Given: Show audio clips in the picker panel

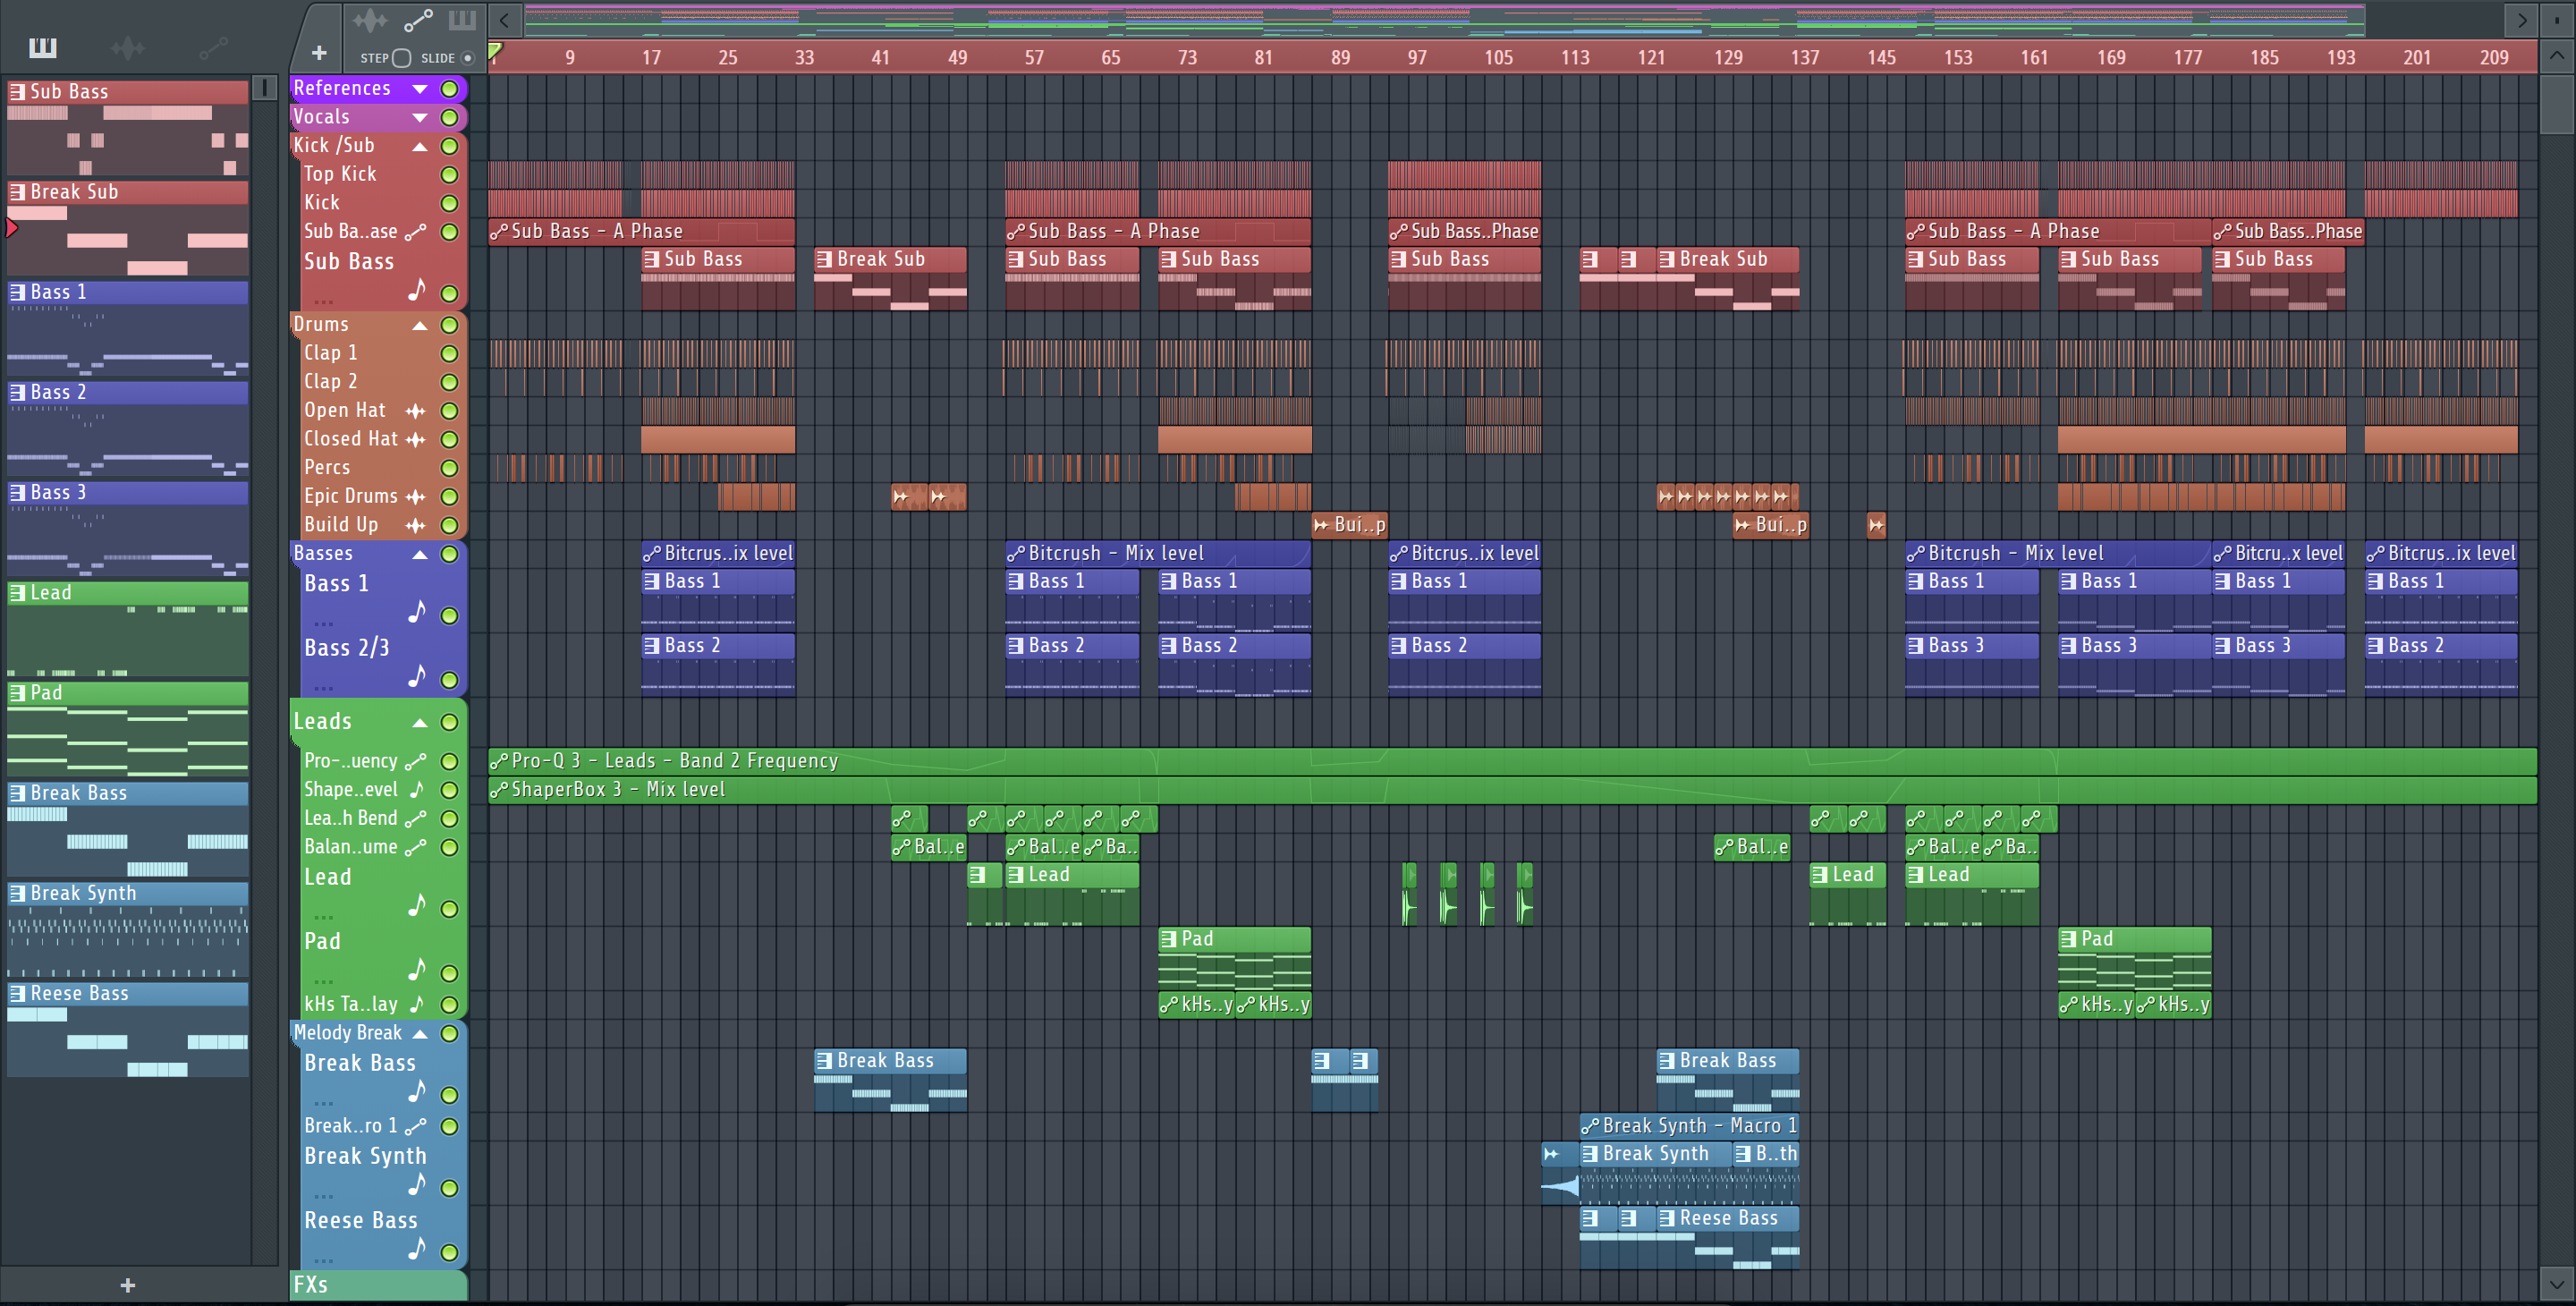Looking at the screenshot, I should [x=128, y=47].
